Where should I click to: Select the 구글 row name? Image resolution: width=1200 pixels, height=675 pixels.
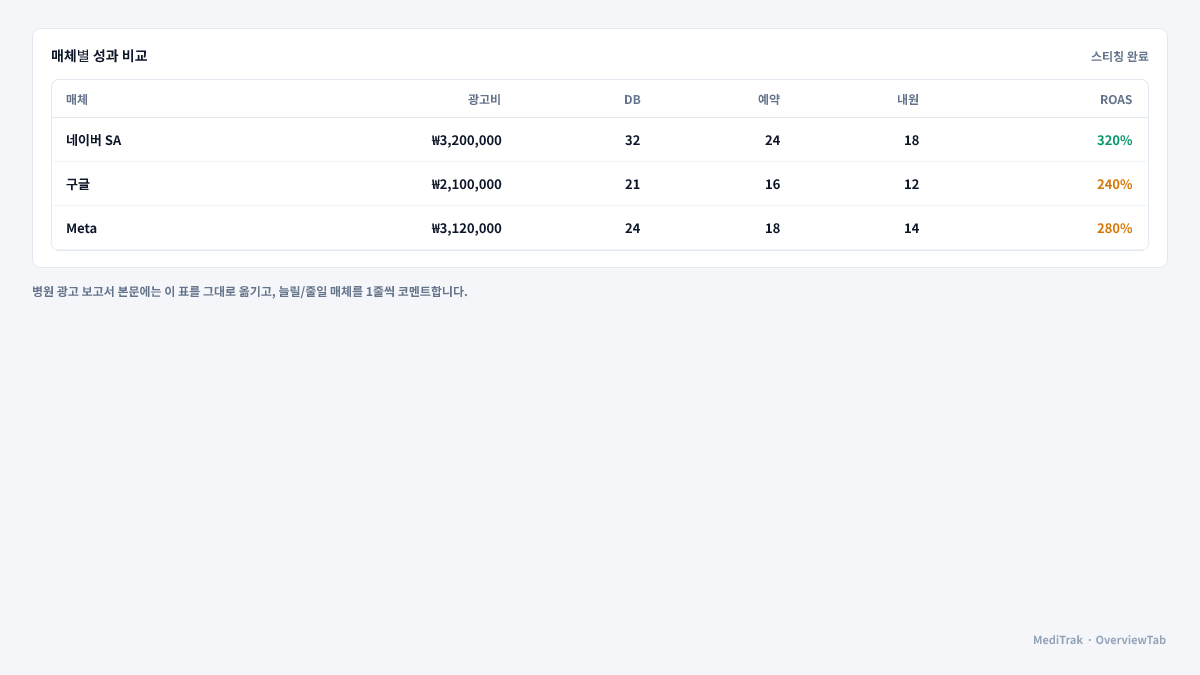tap(78, 184)
